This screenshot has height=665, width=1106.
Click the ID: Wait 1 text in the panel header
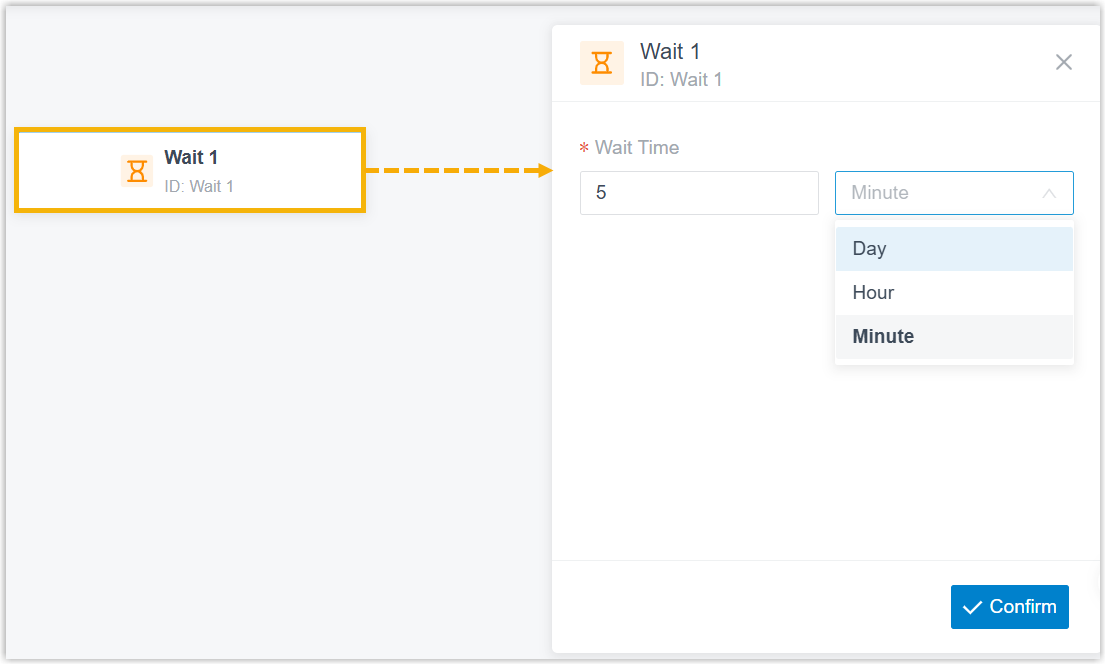tap(681, 80)
